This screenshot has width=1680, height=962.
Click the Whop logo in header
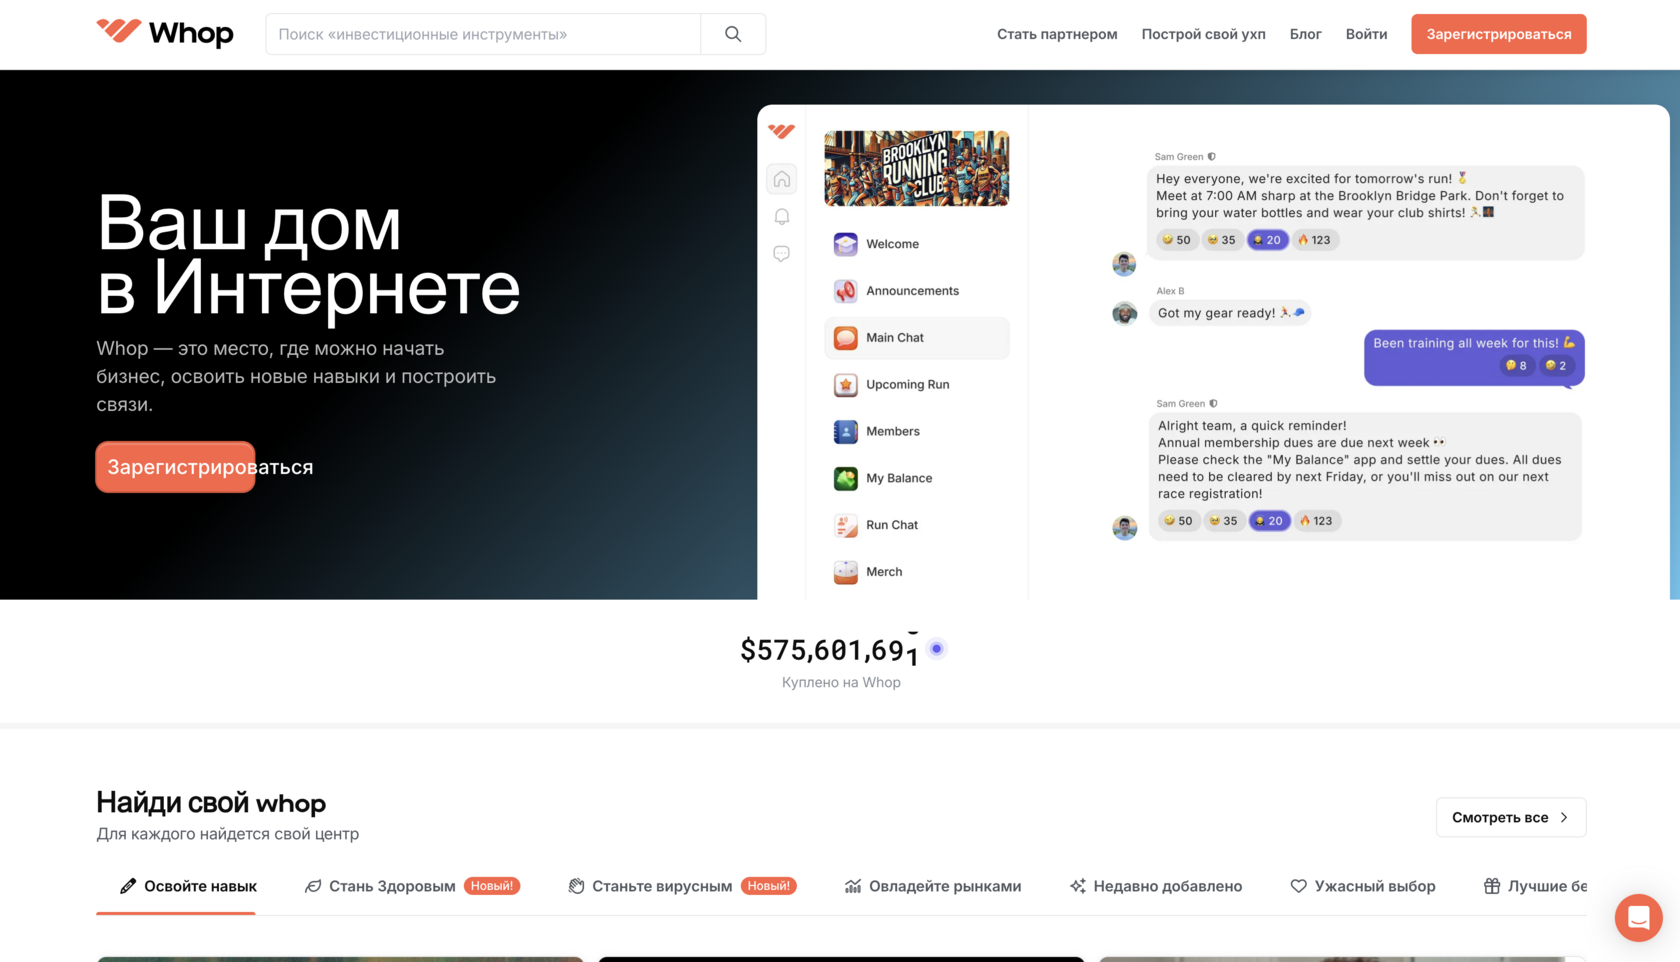pyautogui.click(x=165, y=33)
